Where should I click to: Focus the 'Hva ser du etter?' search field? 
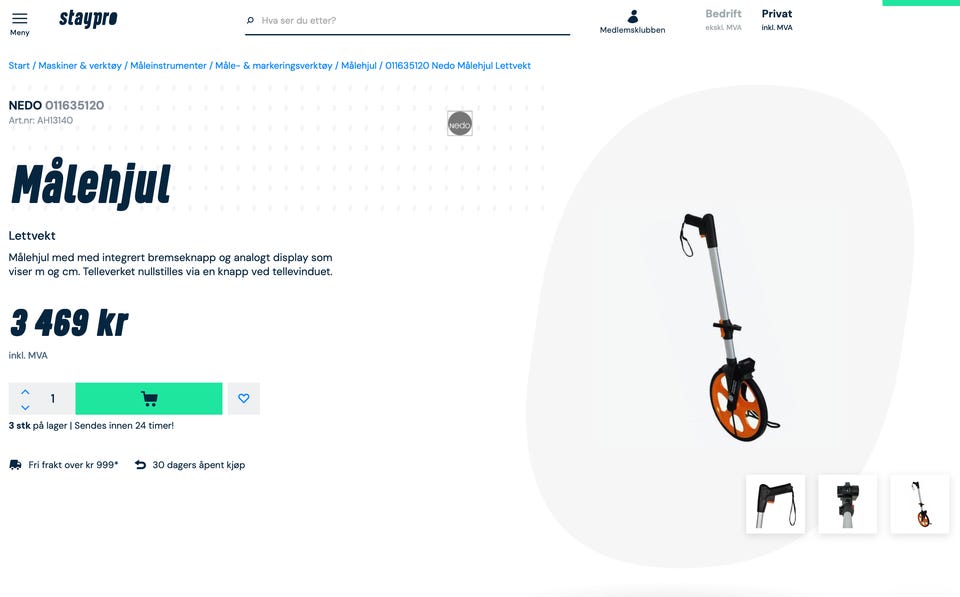coord(414,20)
